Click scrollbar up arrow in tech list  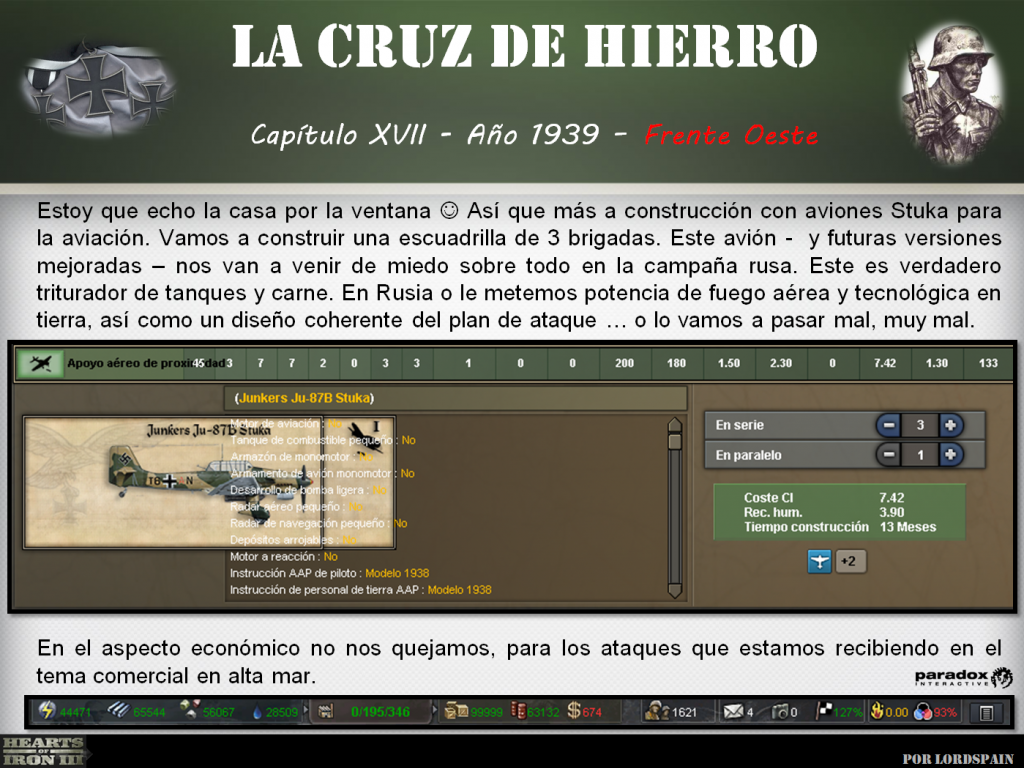[675, 425]
